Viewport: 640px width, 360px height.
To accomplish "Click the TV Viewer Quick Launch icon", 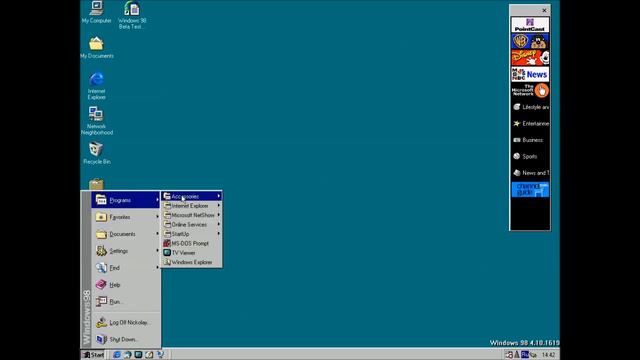I will [x=138, y=354].
